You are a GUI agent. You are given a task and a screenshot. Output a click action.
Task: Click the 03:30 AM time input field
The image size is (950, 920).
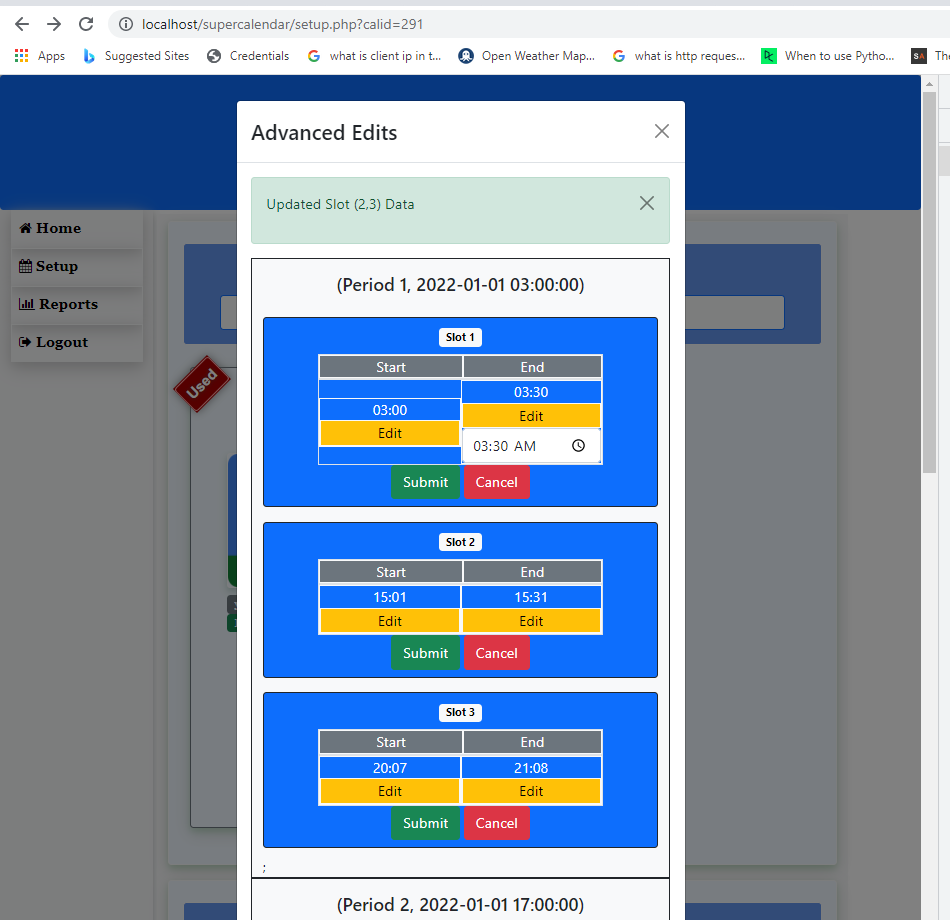531,446
